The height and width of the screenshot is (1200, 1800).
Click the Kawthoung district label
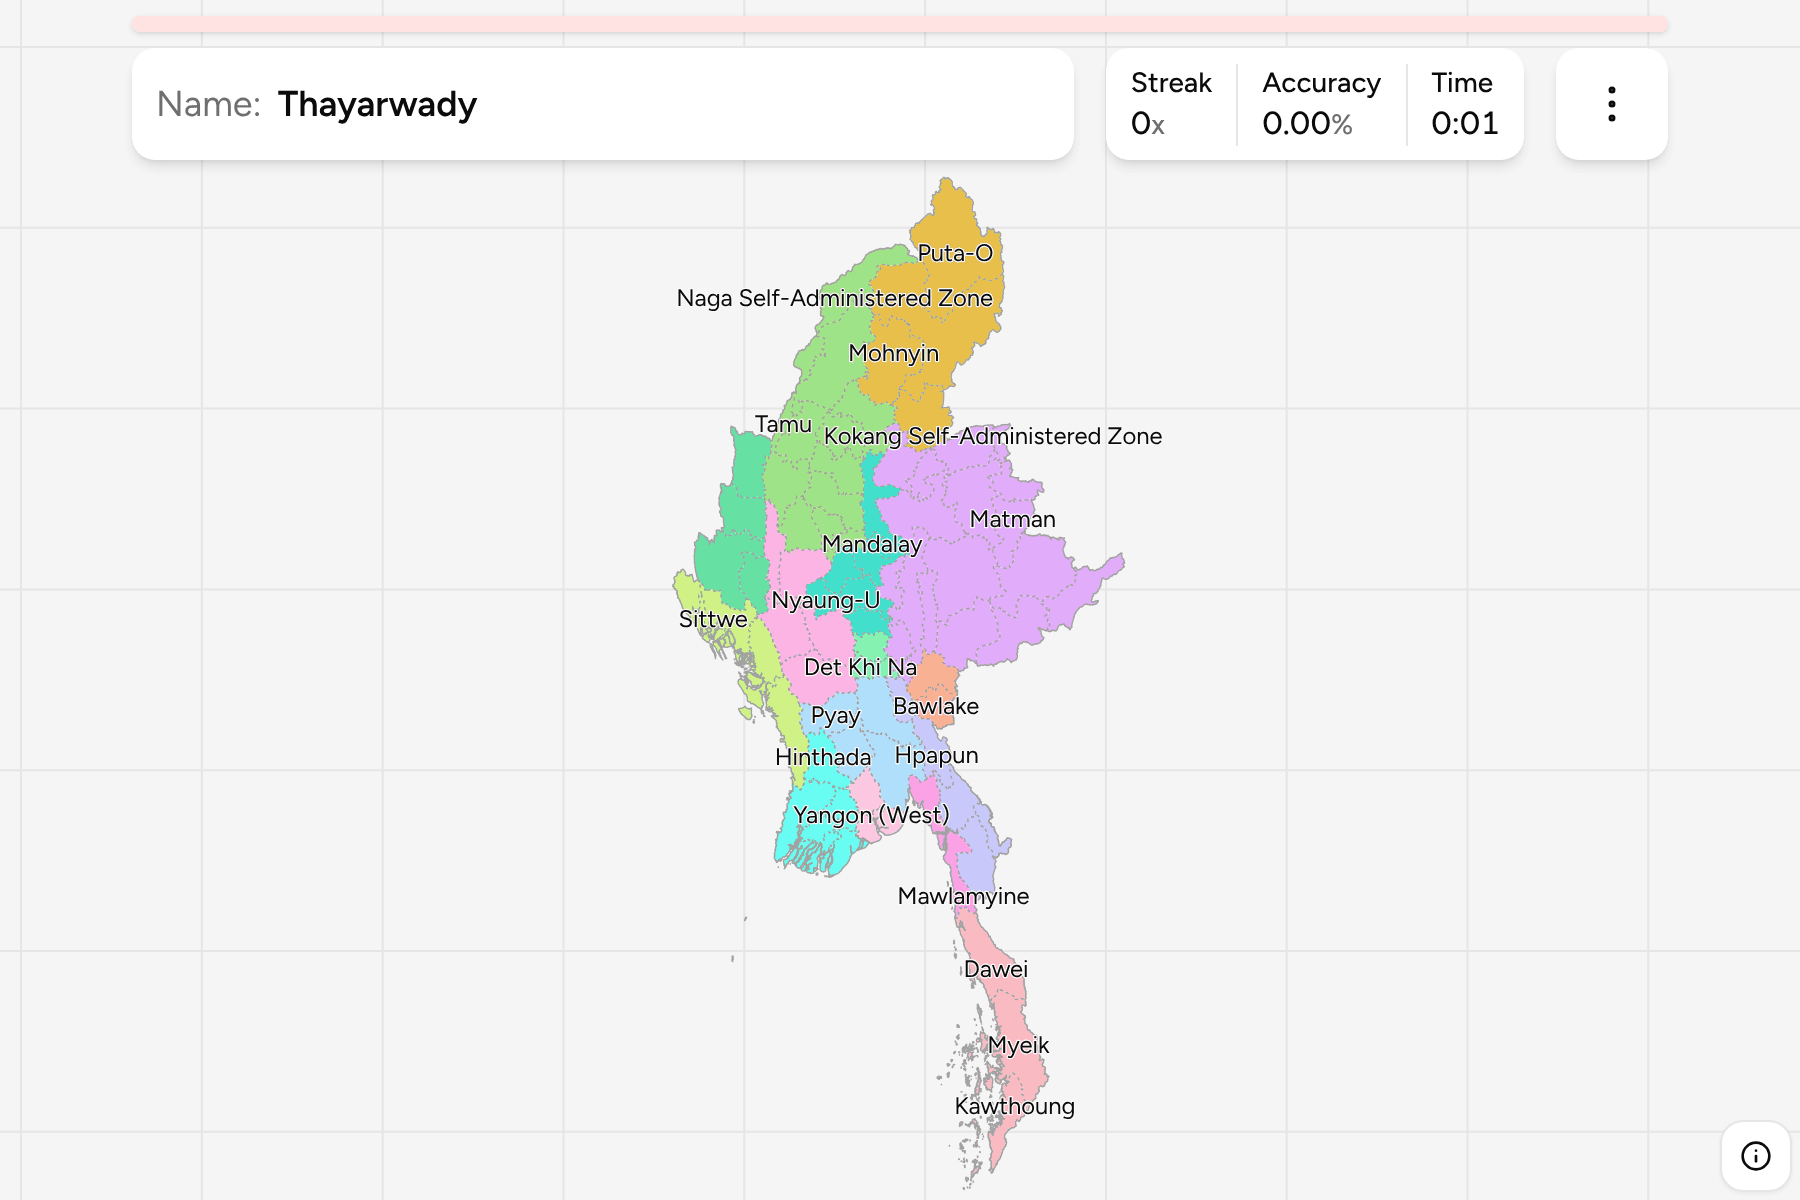(x=1014, y=1106)
